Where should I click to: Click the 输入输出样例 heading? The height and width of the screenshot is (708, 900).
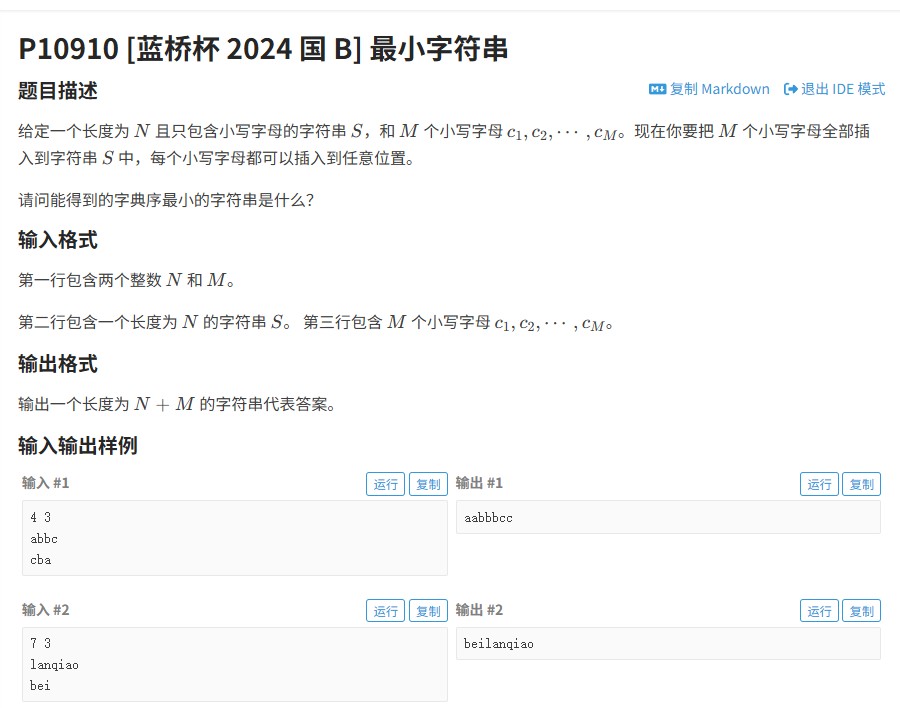[78, 446]
